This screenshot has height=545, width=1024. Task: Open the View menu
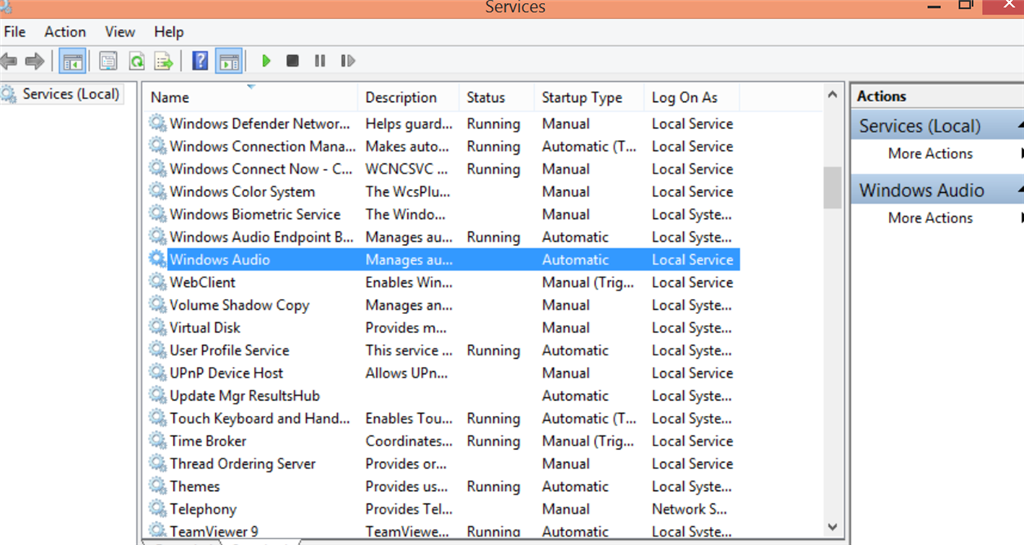pyautogui.click(x=120, y=32)
